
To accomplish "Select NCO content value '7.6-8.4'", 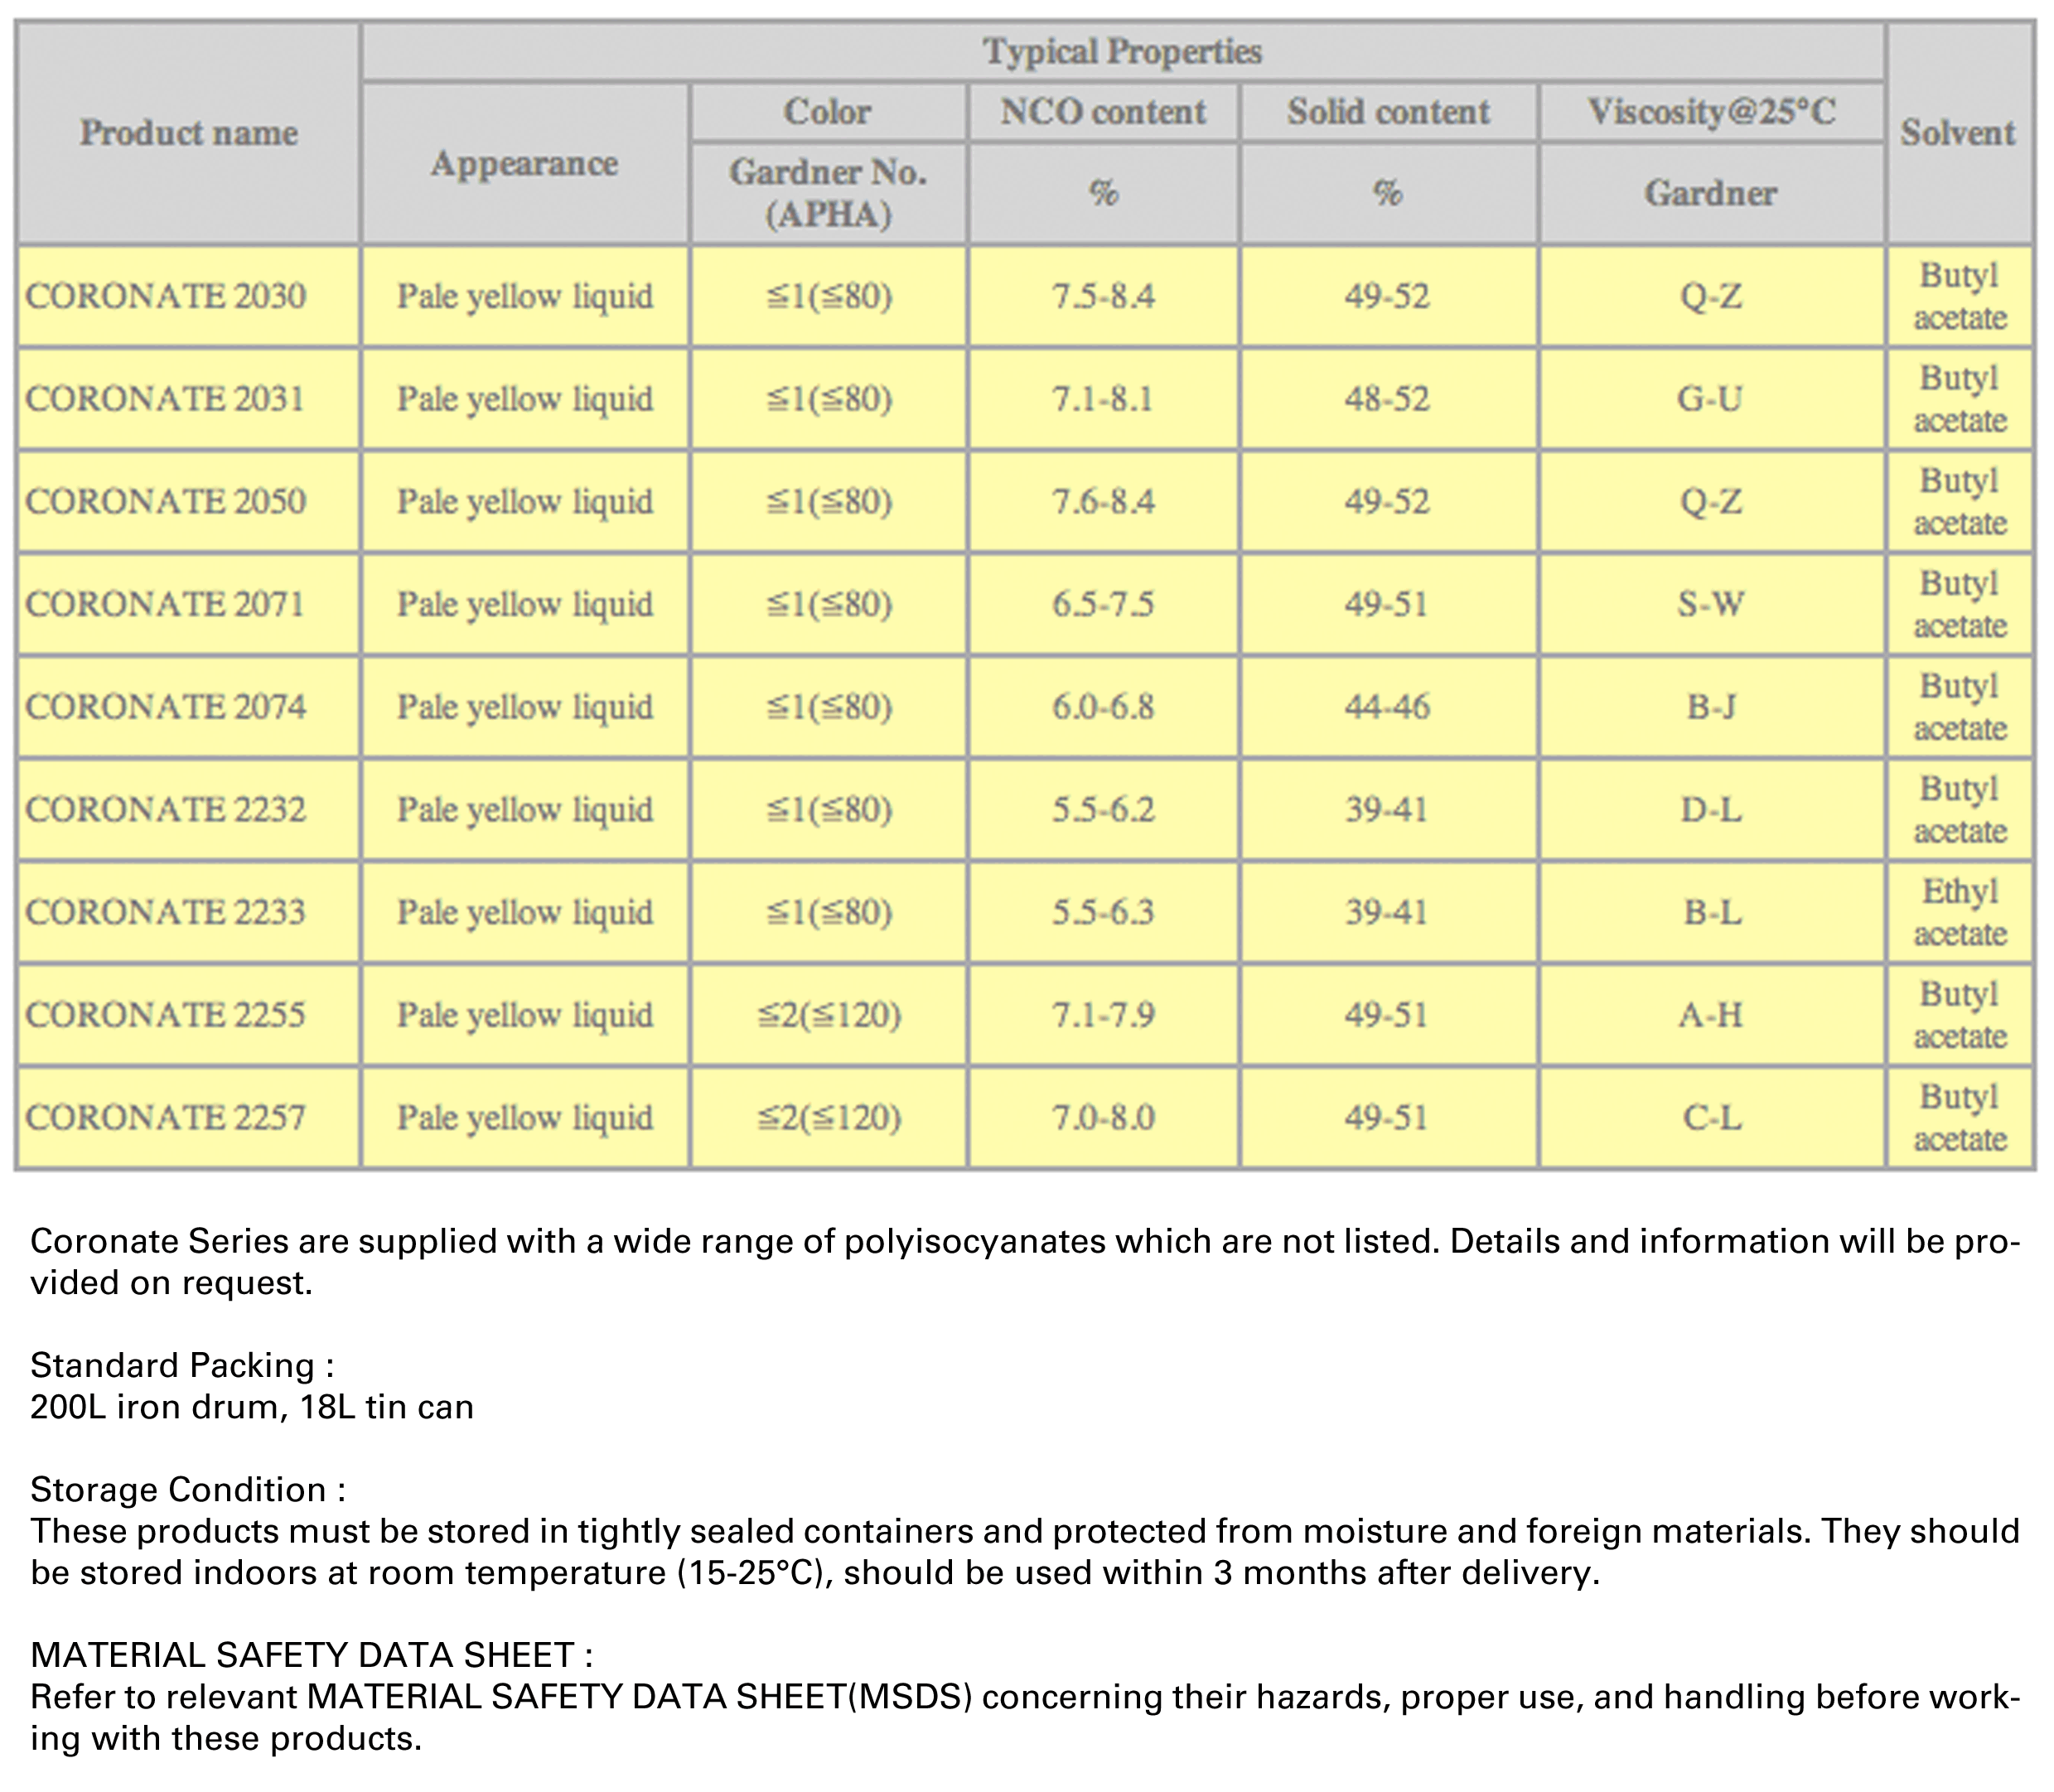I will point(1104,501).
